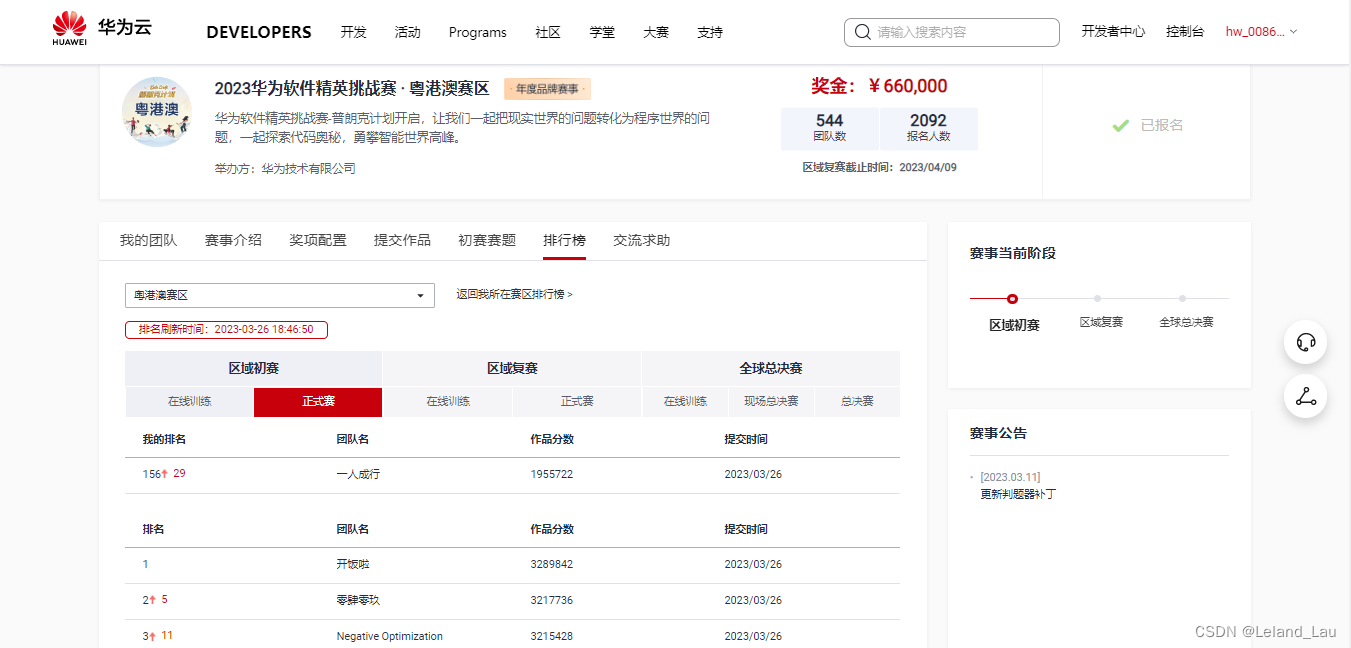Click the search magnifier icon
Screen dimensions: 1351x648
[862, 32]
